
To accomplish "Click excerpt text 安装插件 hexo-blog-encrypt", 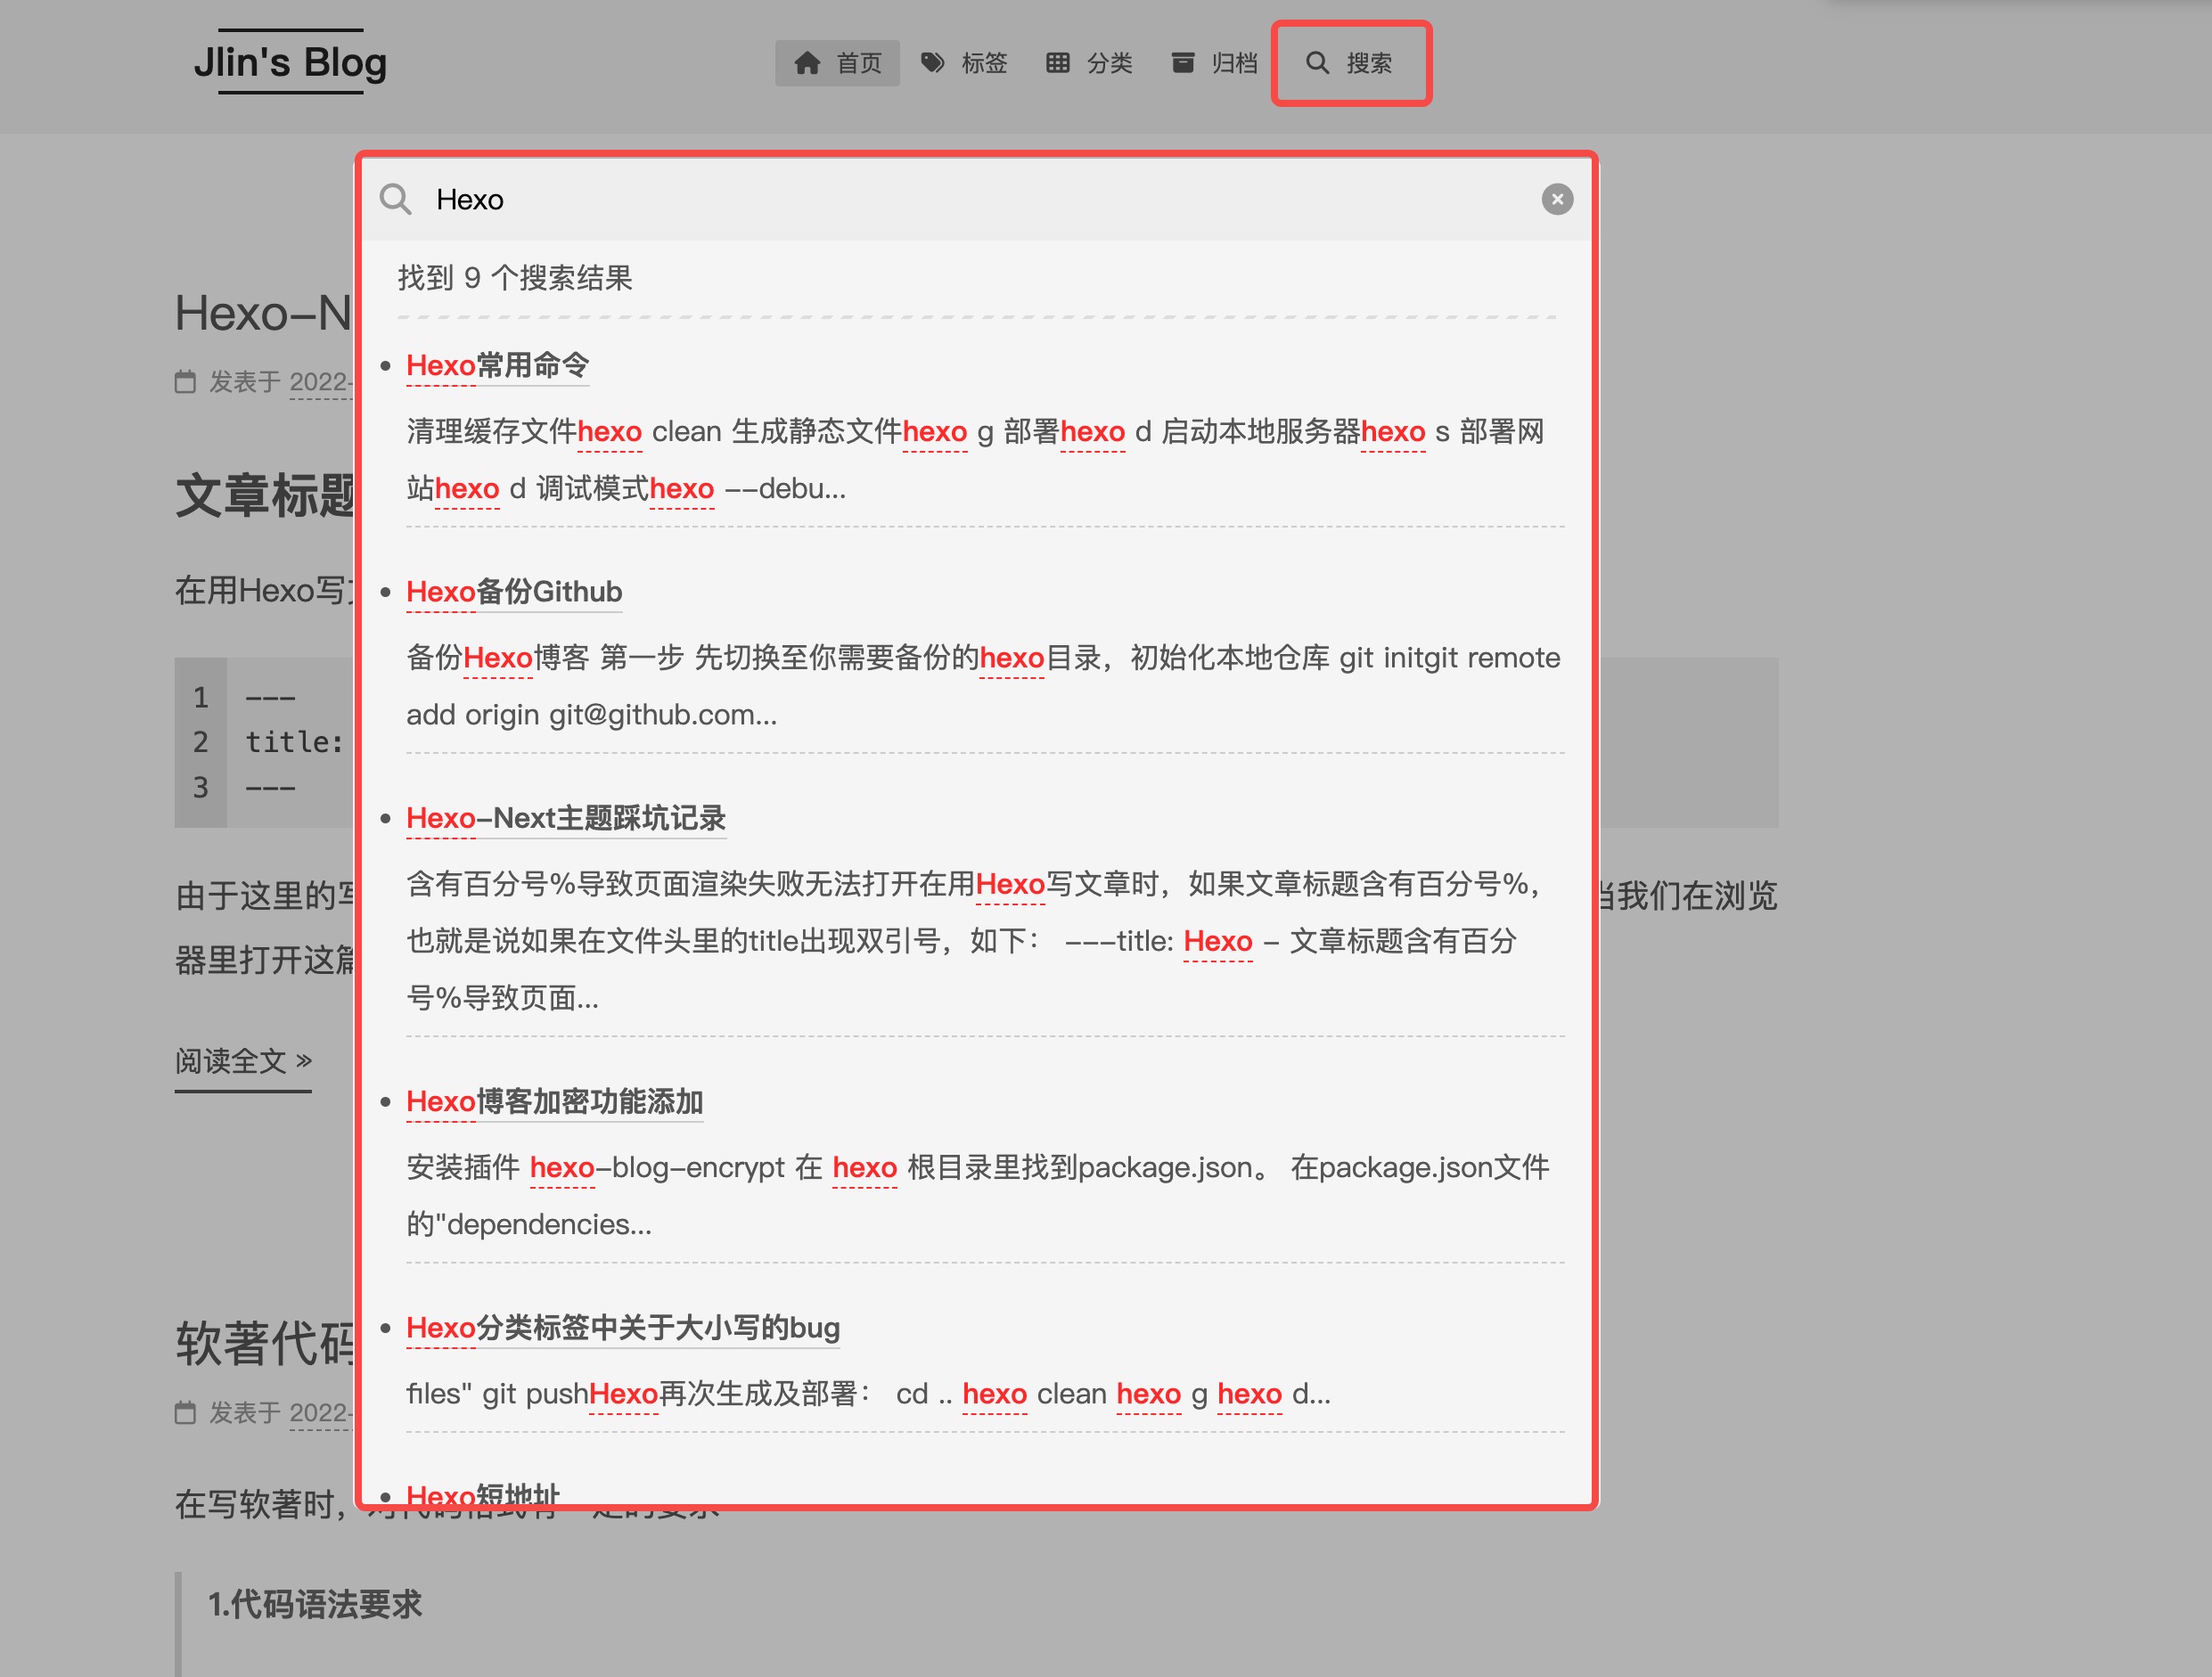I will (595, 1167).
